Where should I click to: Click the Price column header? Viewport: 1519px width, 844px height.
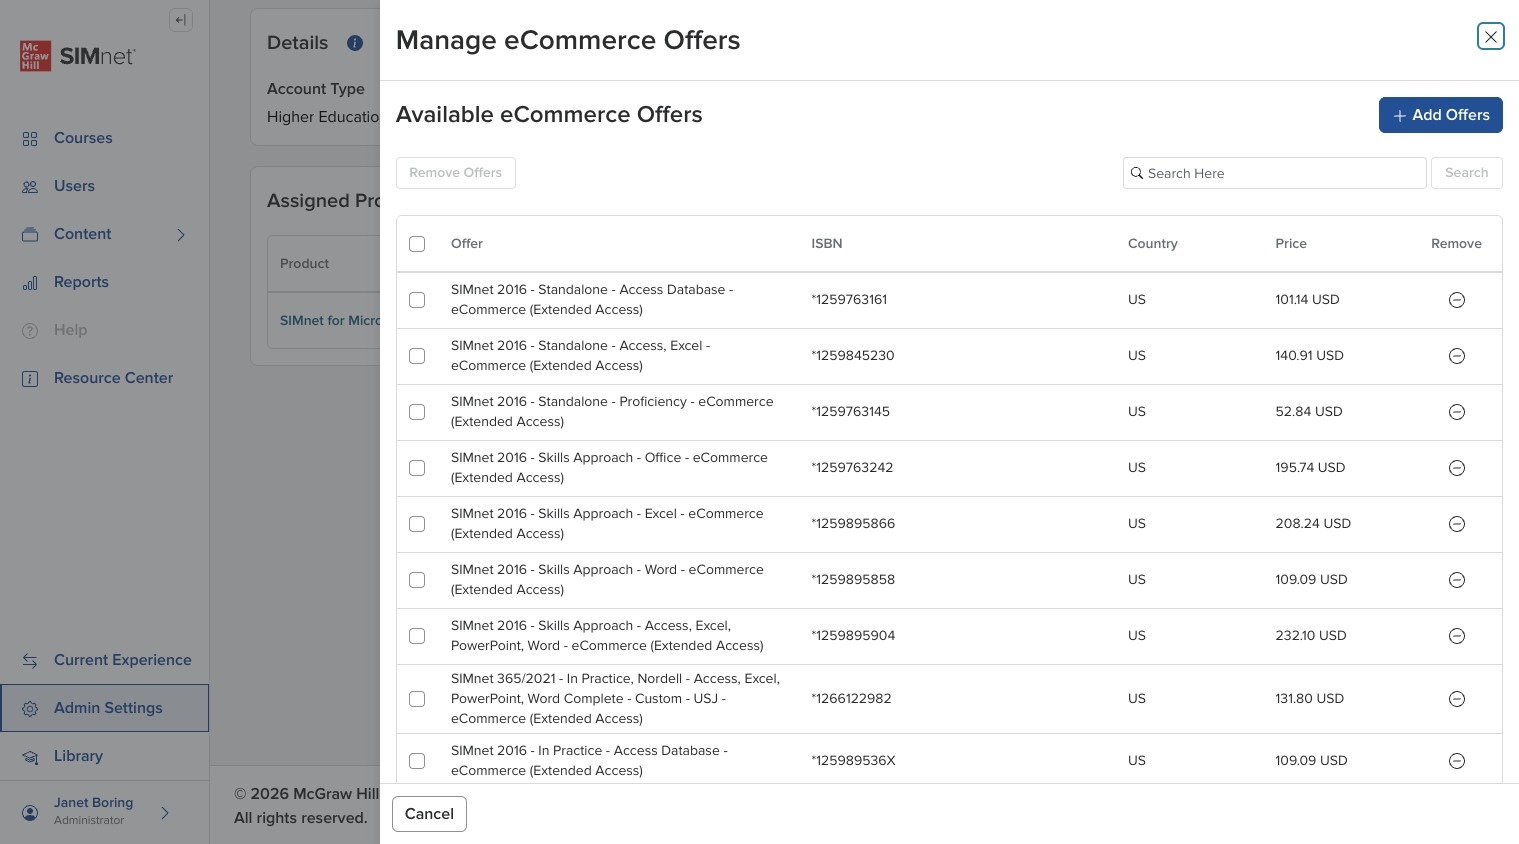[1291, 244]
